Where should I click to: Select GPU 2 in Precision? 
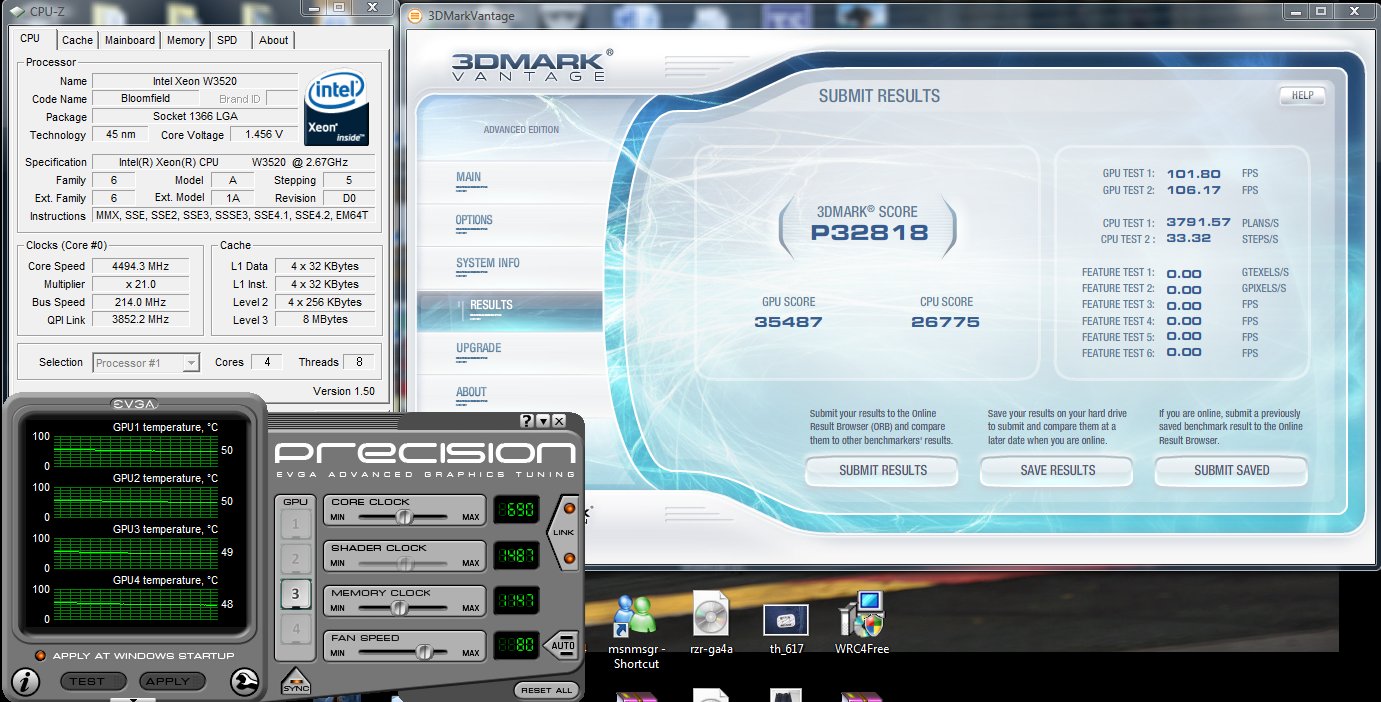click(296, 558)
